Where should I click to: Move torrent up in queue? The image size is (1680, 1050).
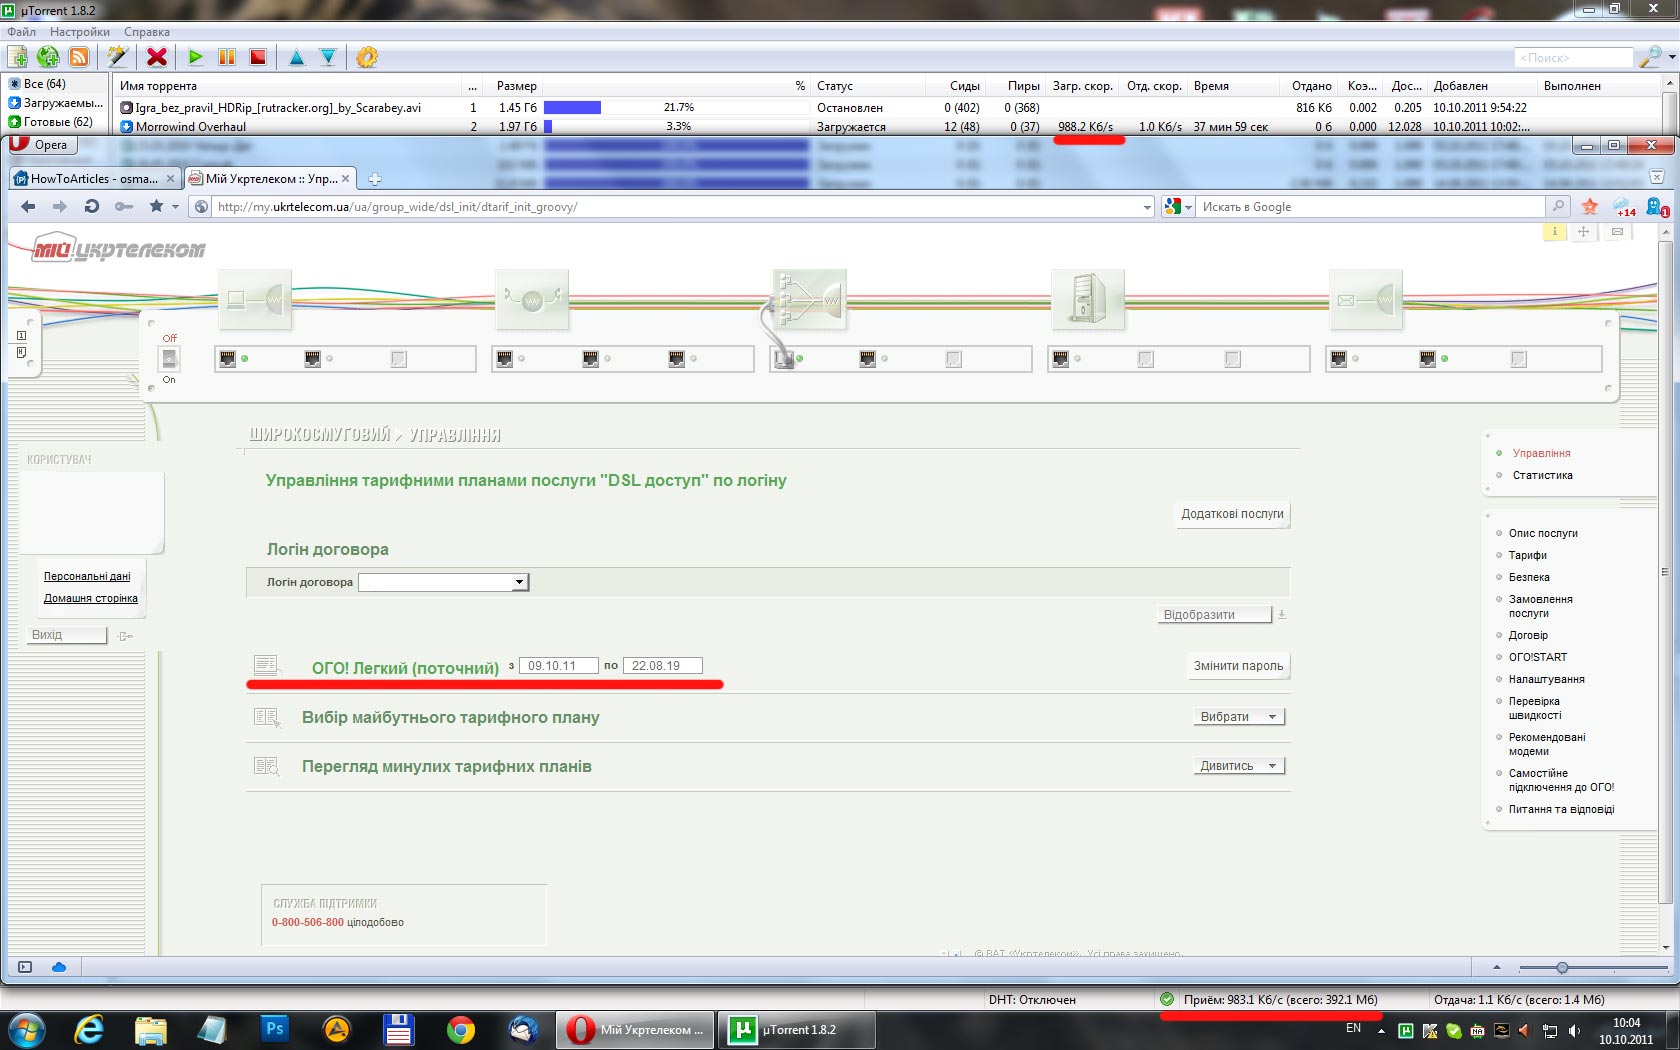(x=297, y=57)
